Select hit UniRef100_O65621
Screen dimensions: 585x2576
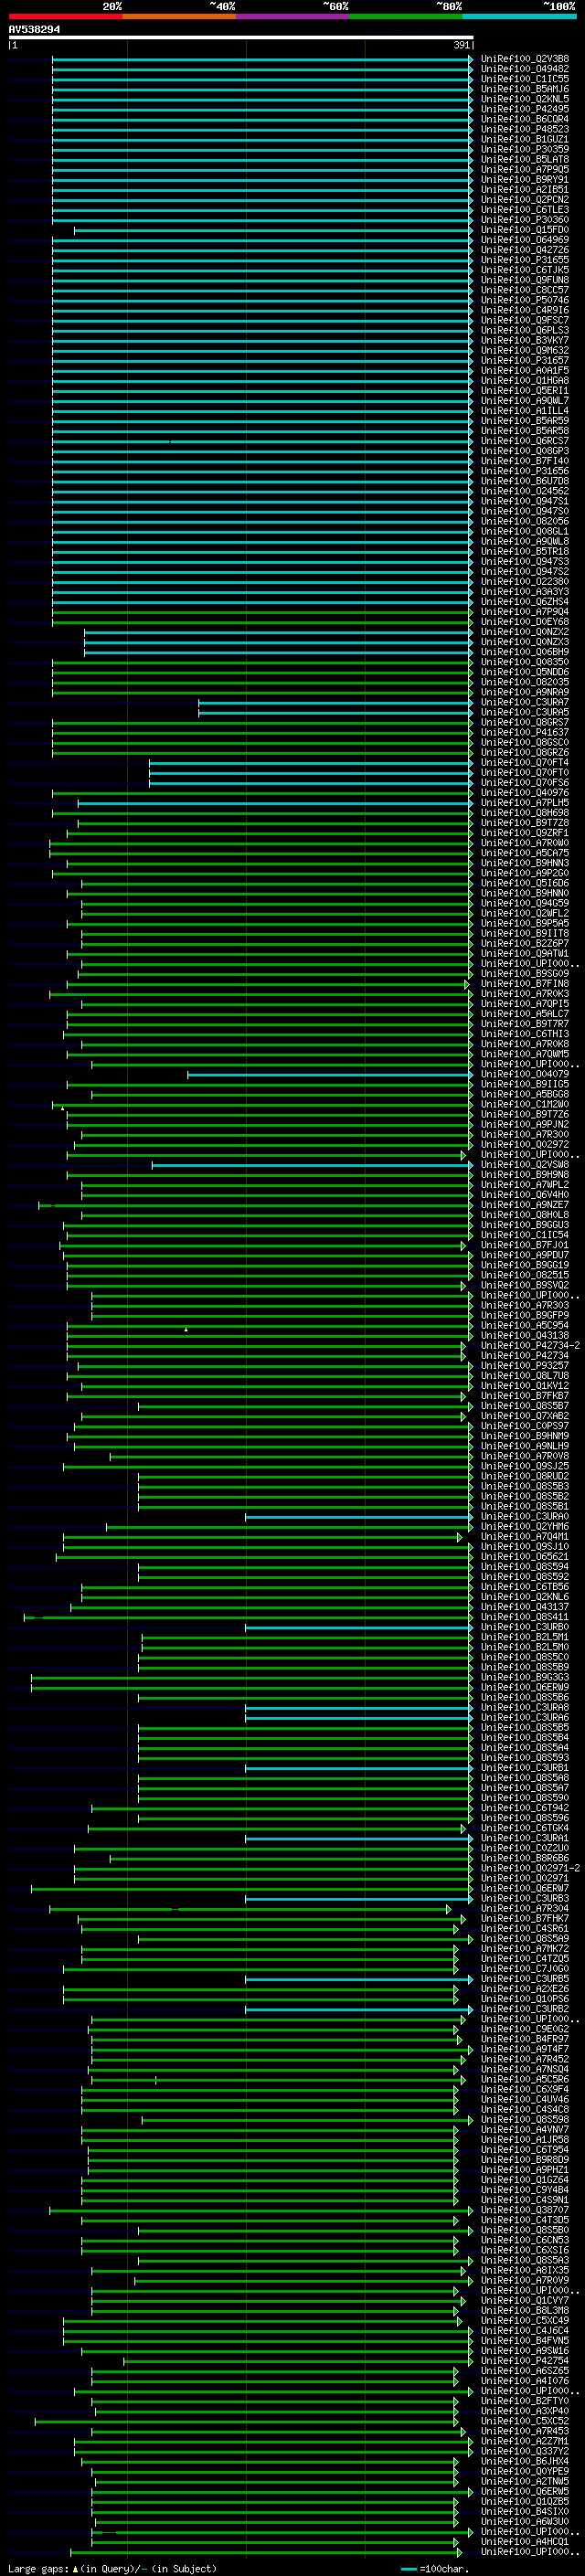[525, 1556]
